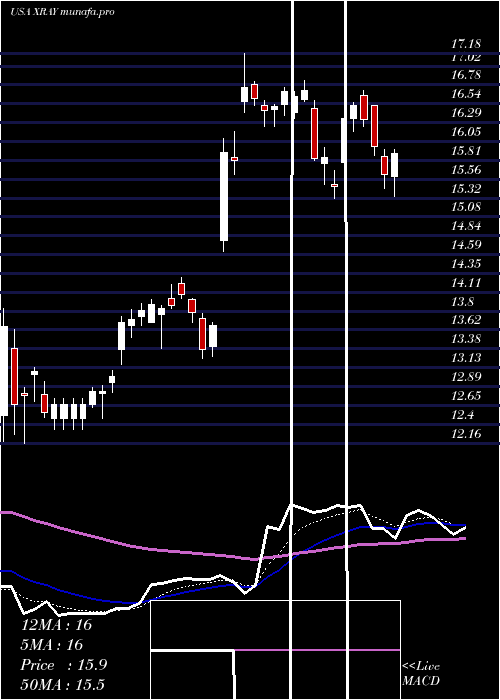Select the 14.59 price axis label
The width and height of the screenshot is (500, 700).
pyautogui.click(x=466, y=245)
